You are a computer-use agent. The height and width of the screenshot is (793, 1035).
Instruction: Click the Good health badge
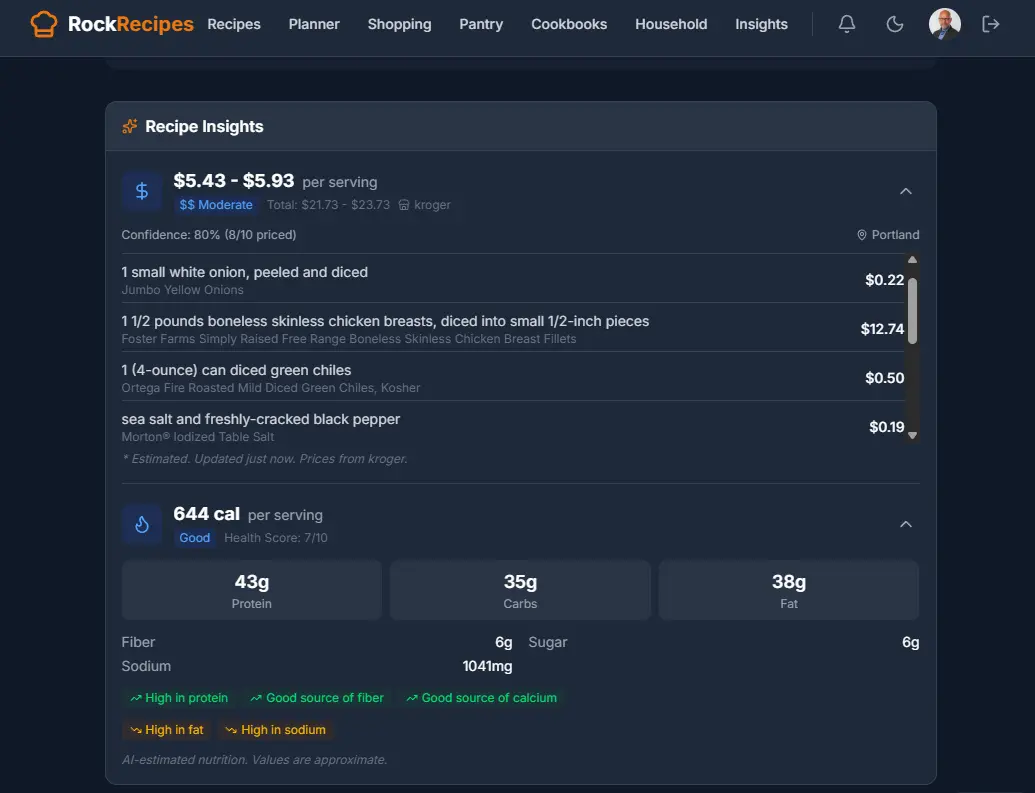click(195, 537)
